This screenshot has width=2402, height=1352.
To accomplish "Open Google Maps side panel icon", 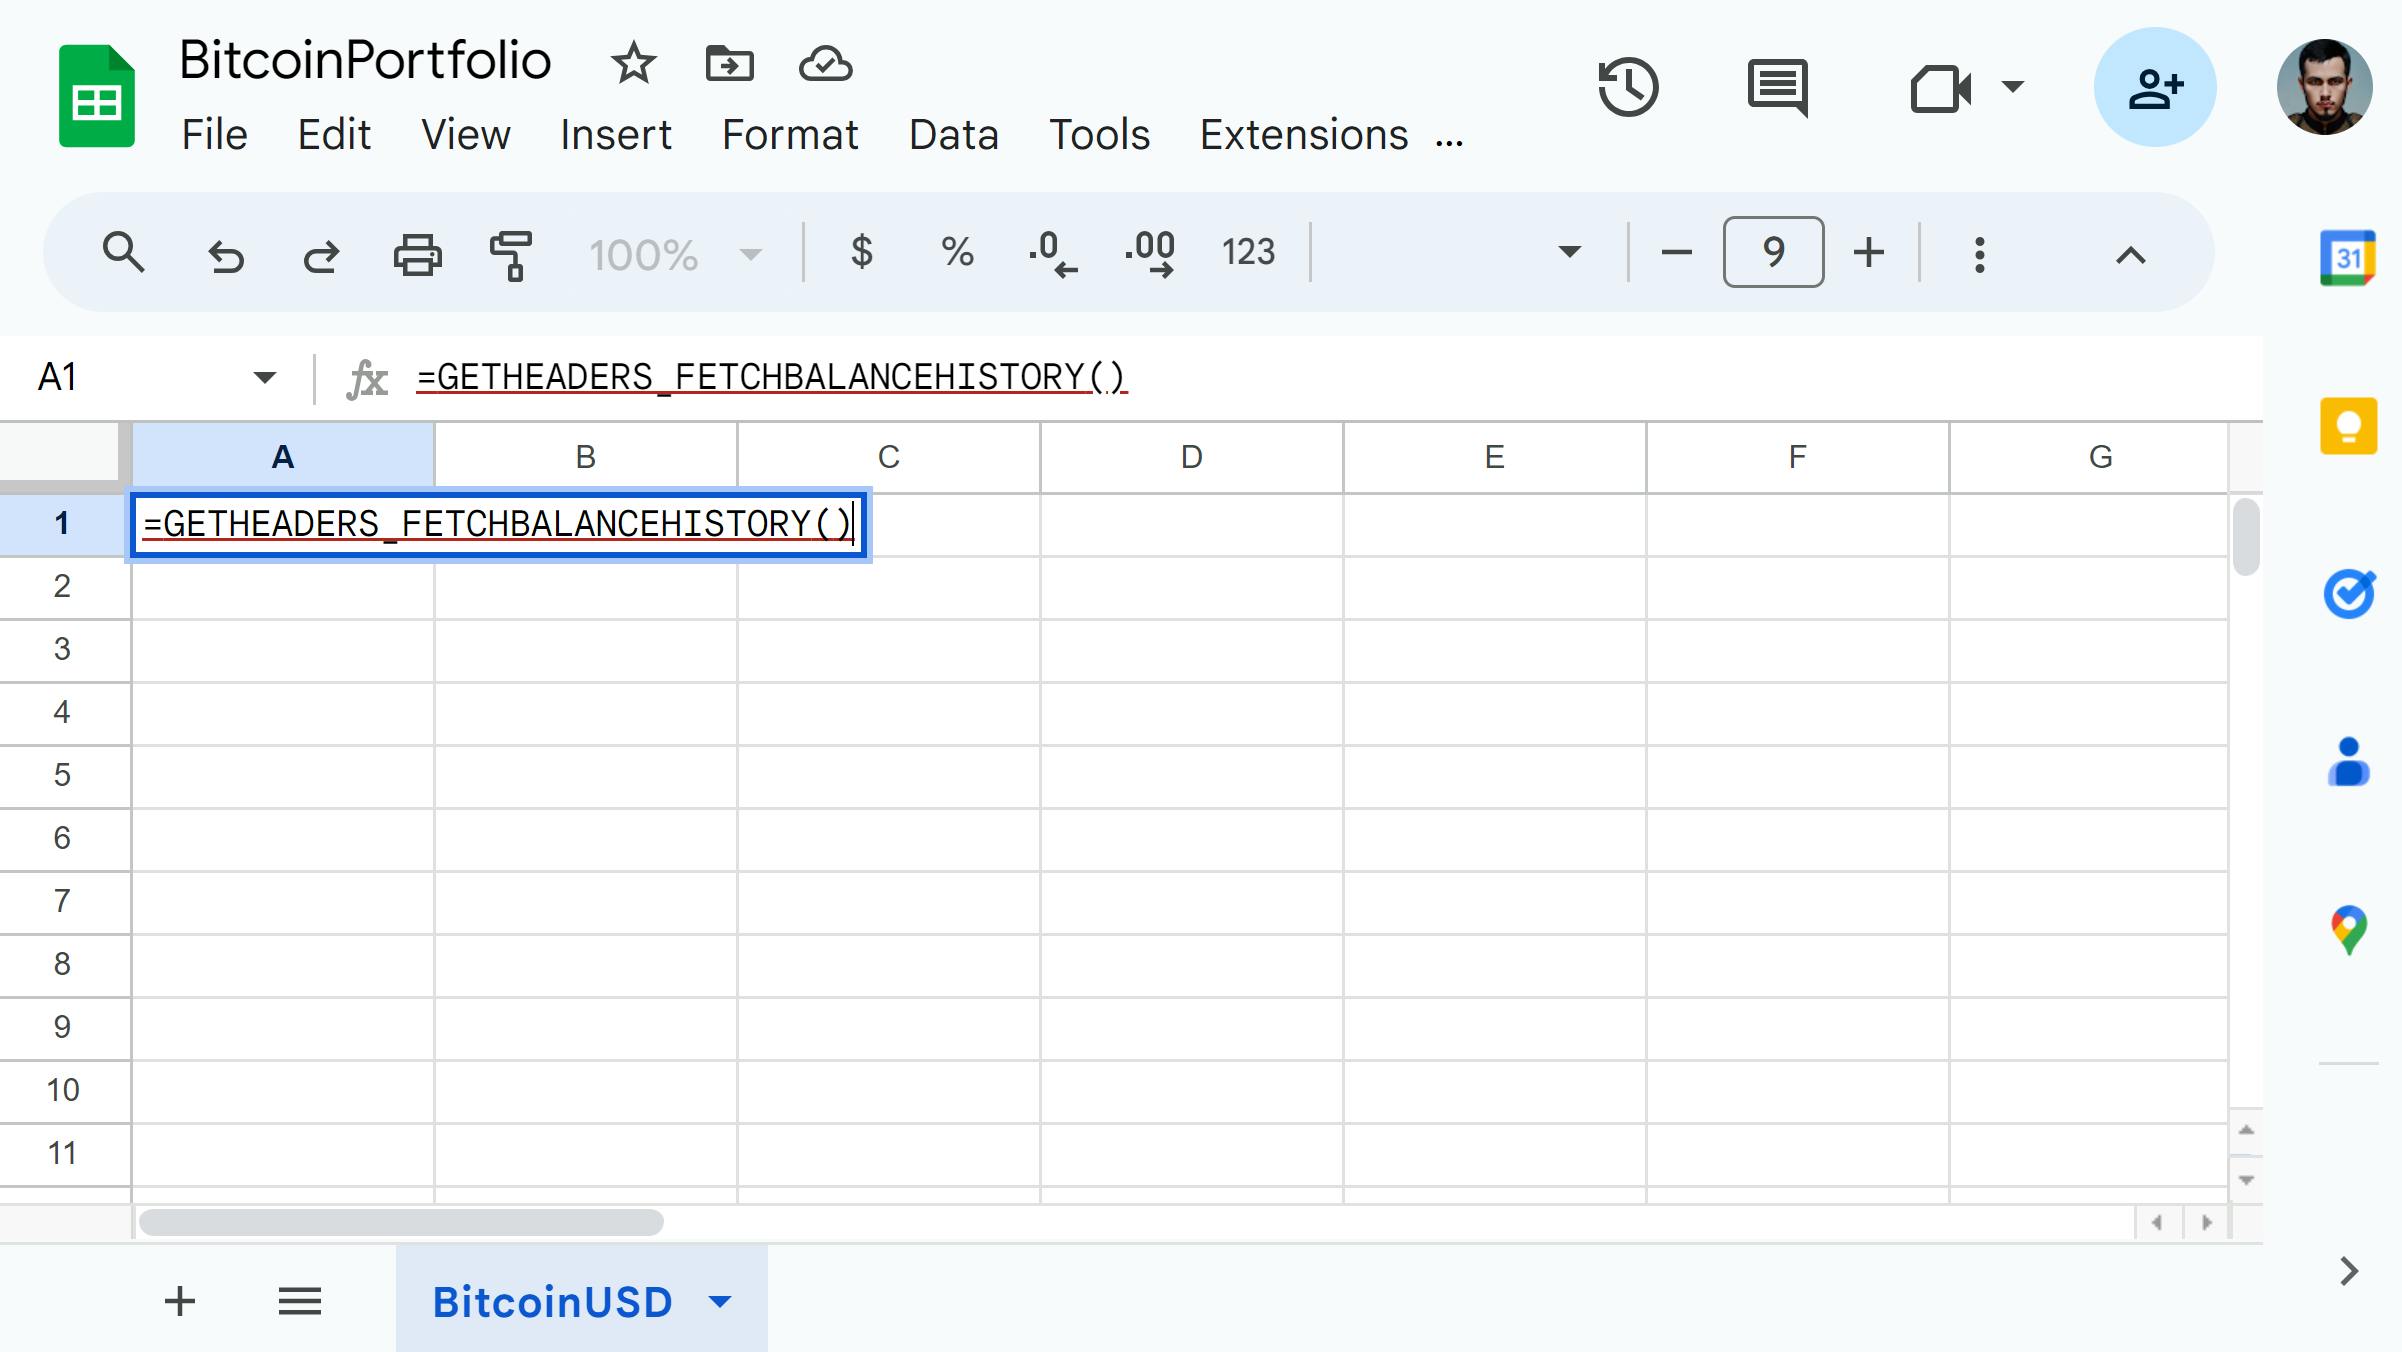I will [x=2348, y=930].
